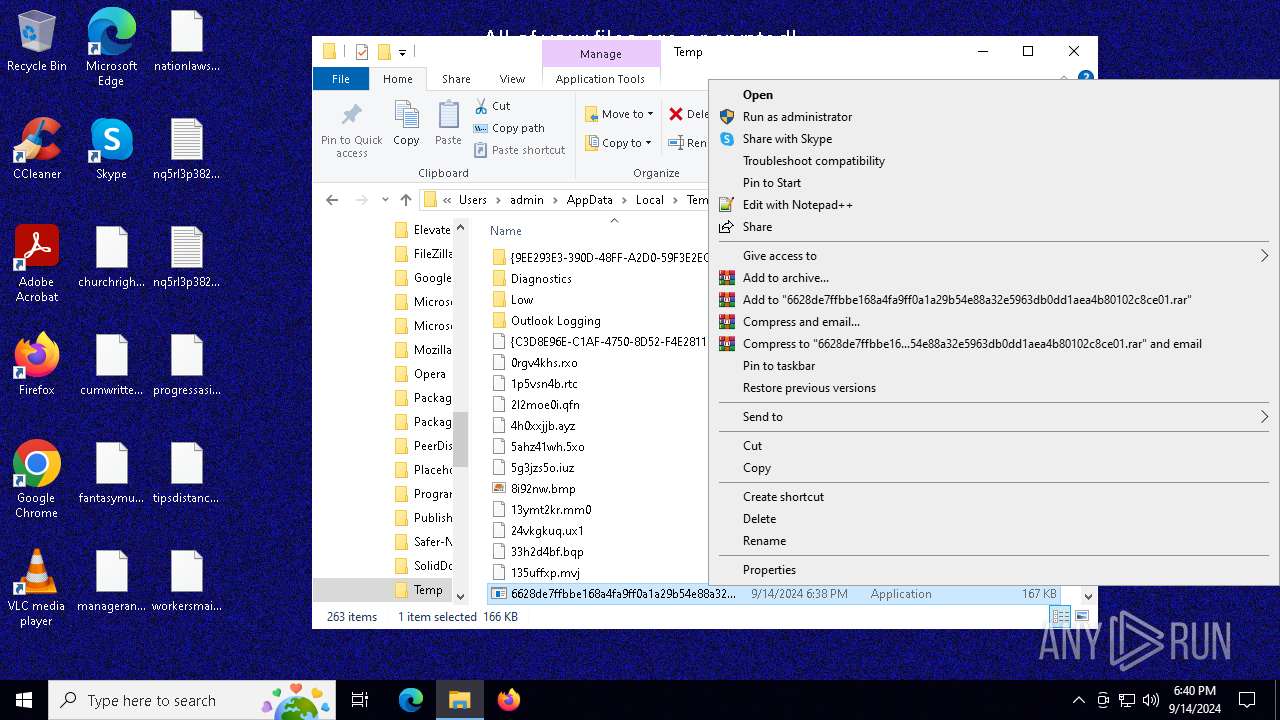Image resolution: width=1280 pixels, height=720 pixels.
Task: Open Edge from the taskbar
Action: point(411,700)
